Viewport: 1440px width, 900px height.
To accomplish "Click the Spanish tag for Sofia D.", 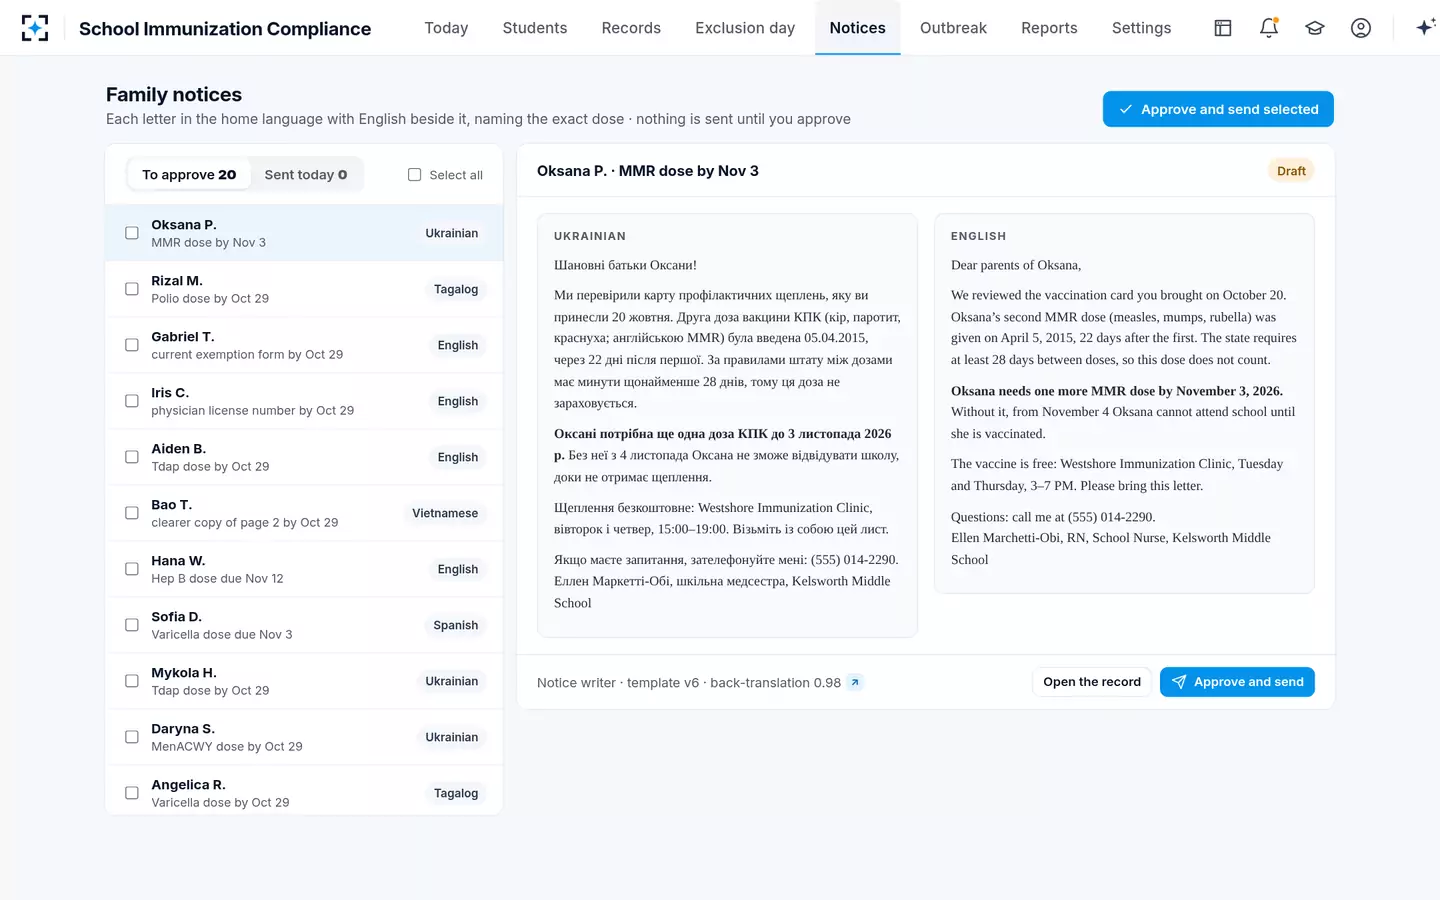I will pyautogui.click(x=456, y=625).
